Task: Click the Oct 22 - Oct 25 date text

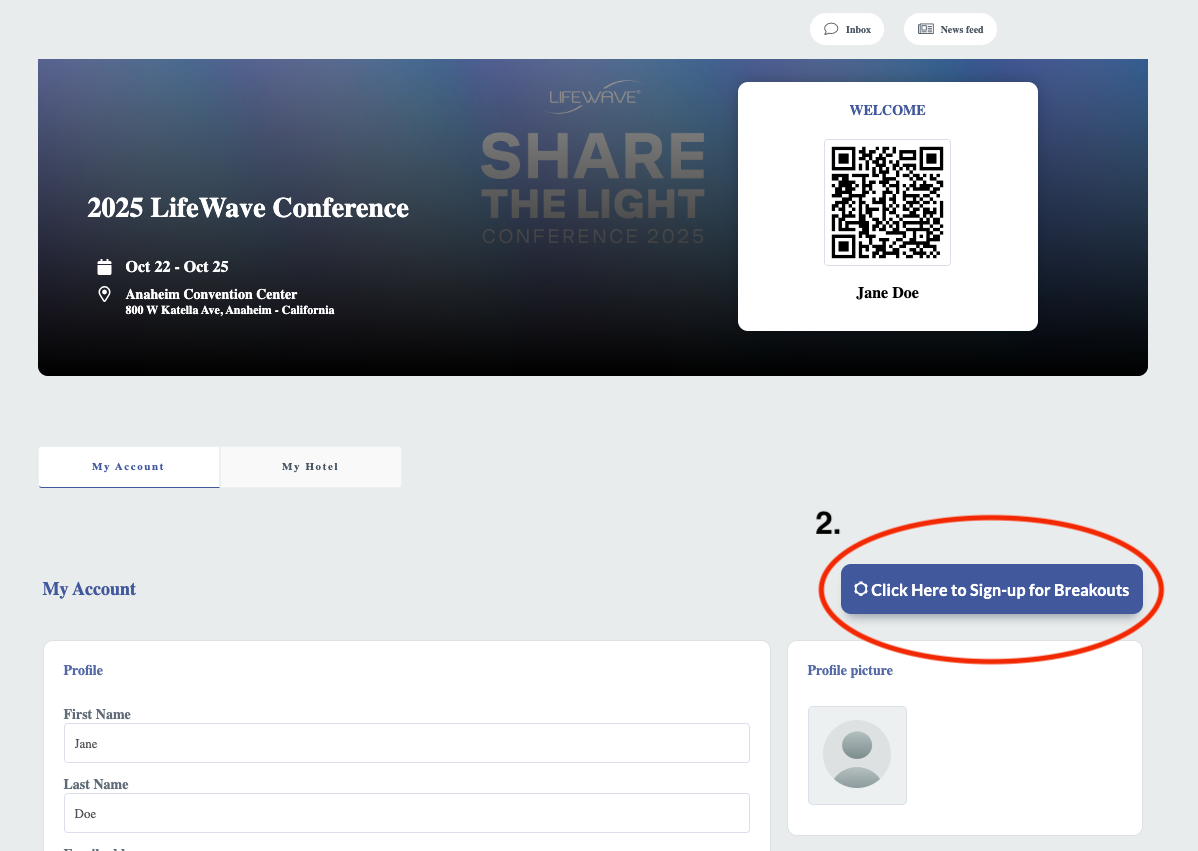Action: pos(177,267)
